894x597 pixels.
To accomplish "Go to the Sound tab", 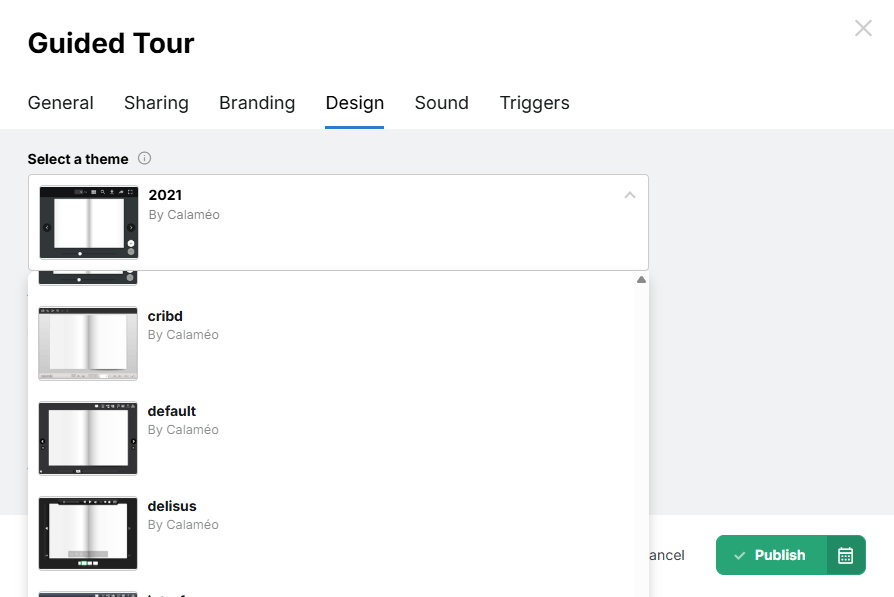I will click(442, 103).
